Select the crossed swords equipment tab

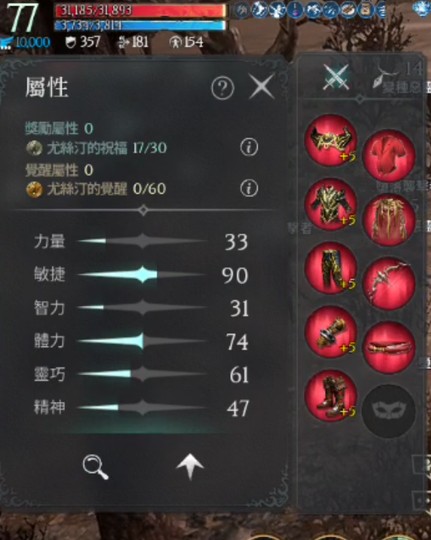[336, 77]
